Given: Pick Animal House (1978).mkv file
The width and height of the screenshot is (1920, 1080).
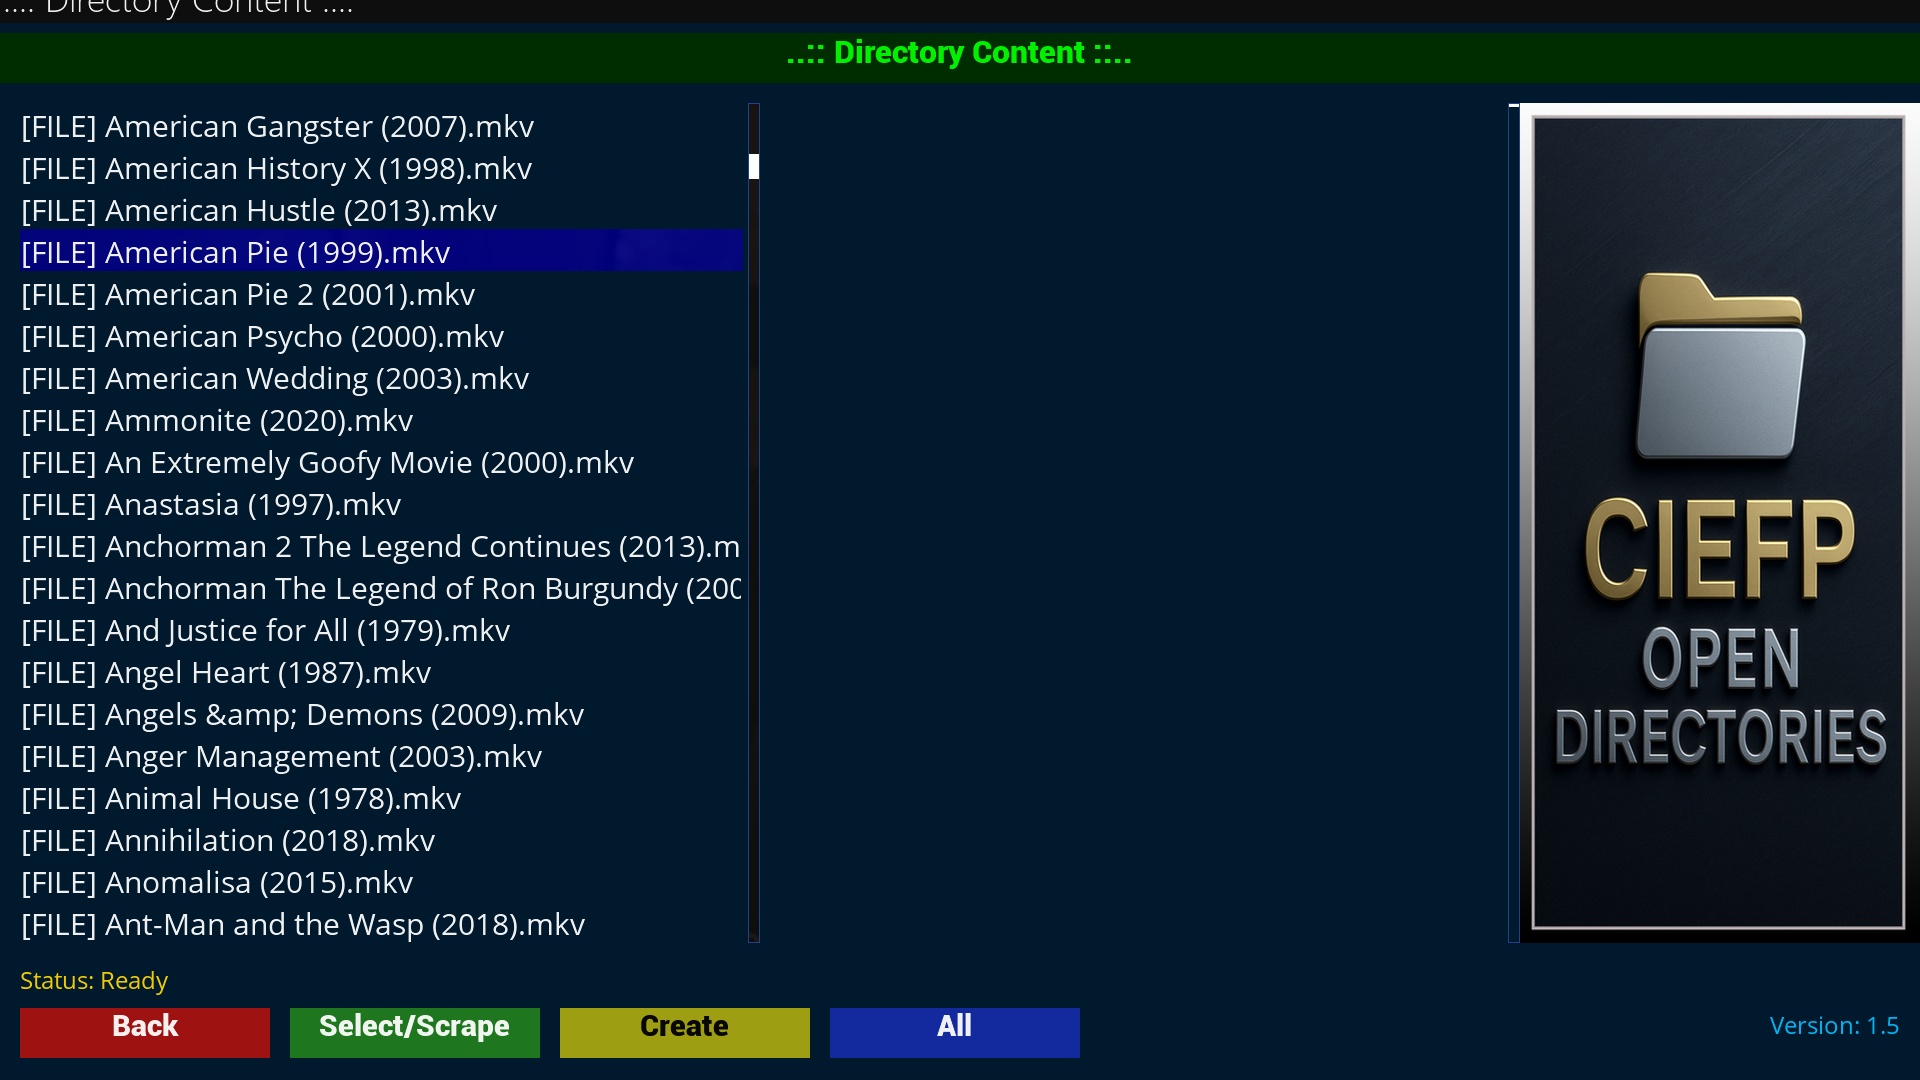Looking at the screenshot, I should pyautogui.click(x=381, y=799).
